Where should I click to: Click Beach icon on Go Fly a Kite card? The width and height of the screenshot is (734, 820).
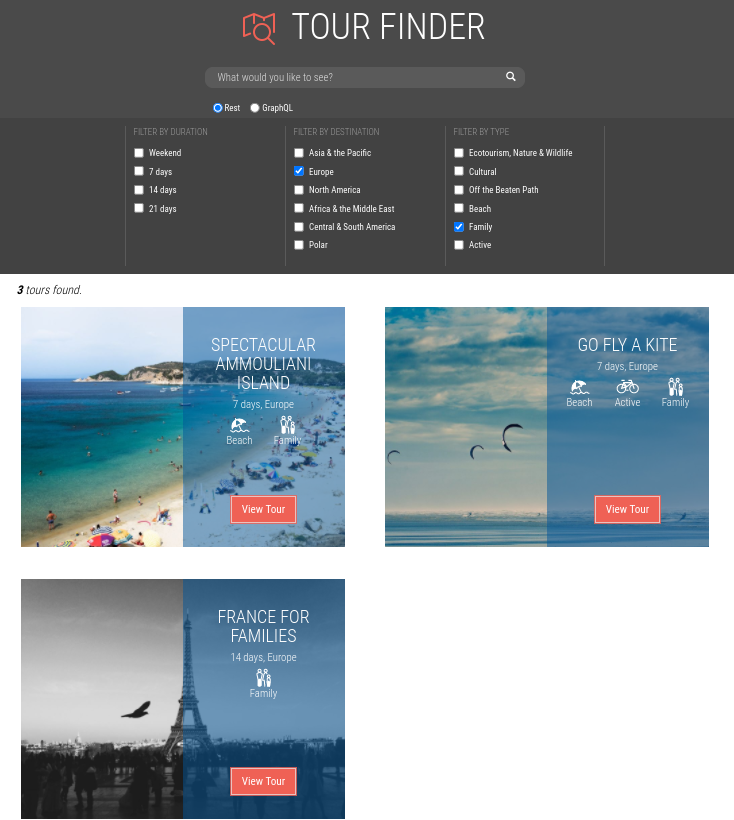tap(579, 387)
